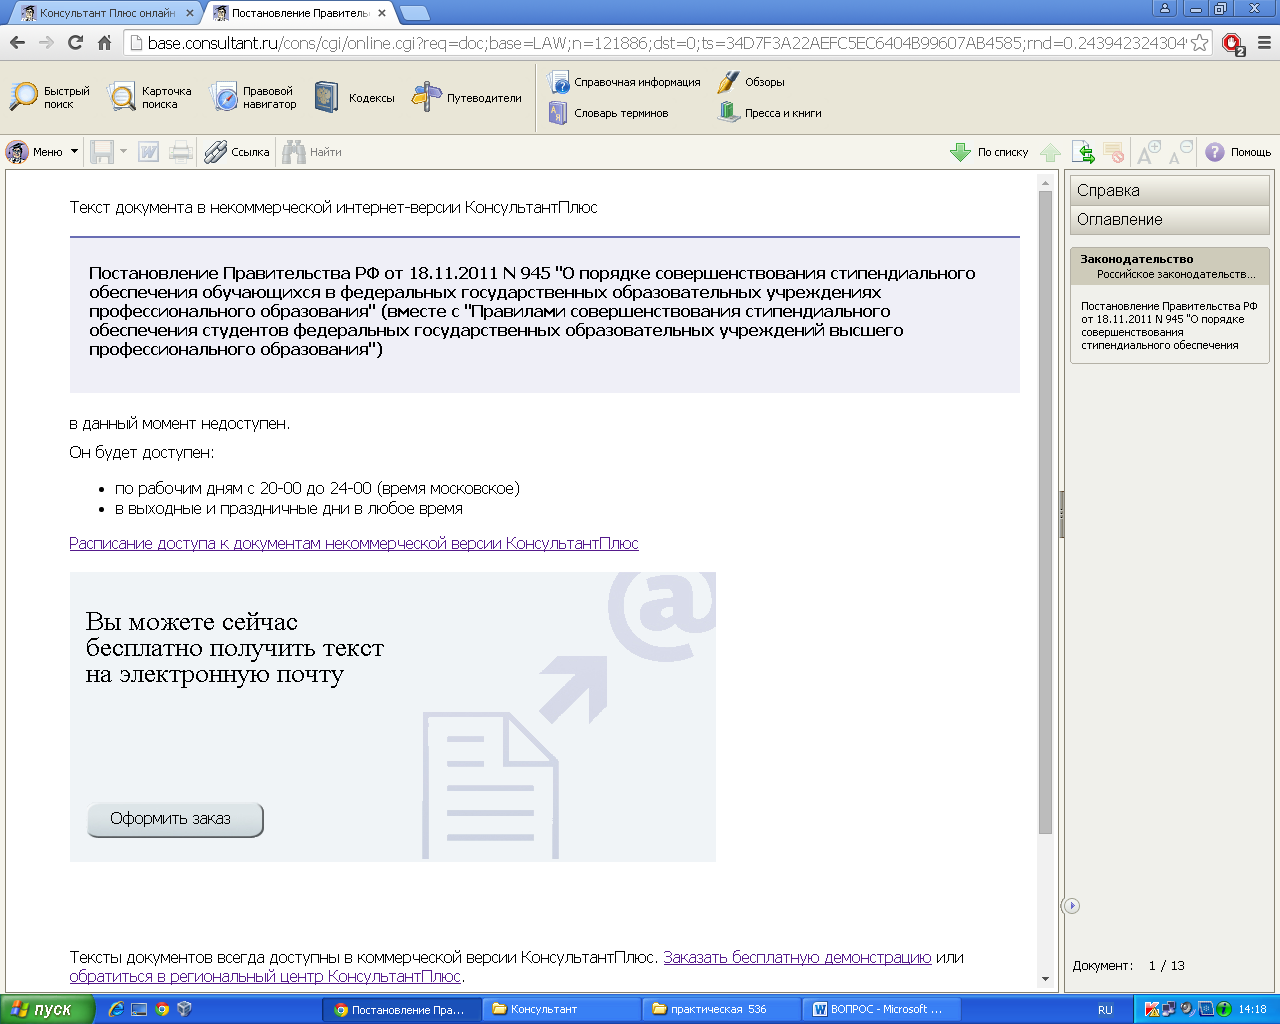This screenshot has height=1024, width=1280.
Task: Open Карточка поиска search card
Action: click(x=150, y=97)
